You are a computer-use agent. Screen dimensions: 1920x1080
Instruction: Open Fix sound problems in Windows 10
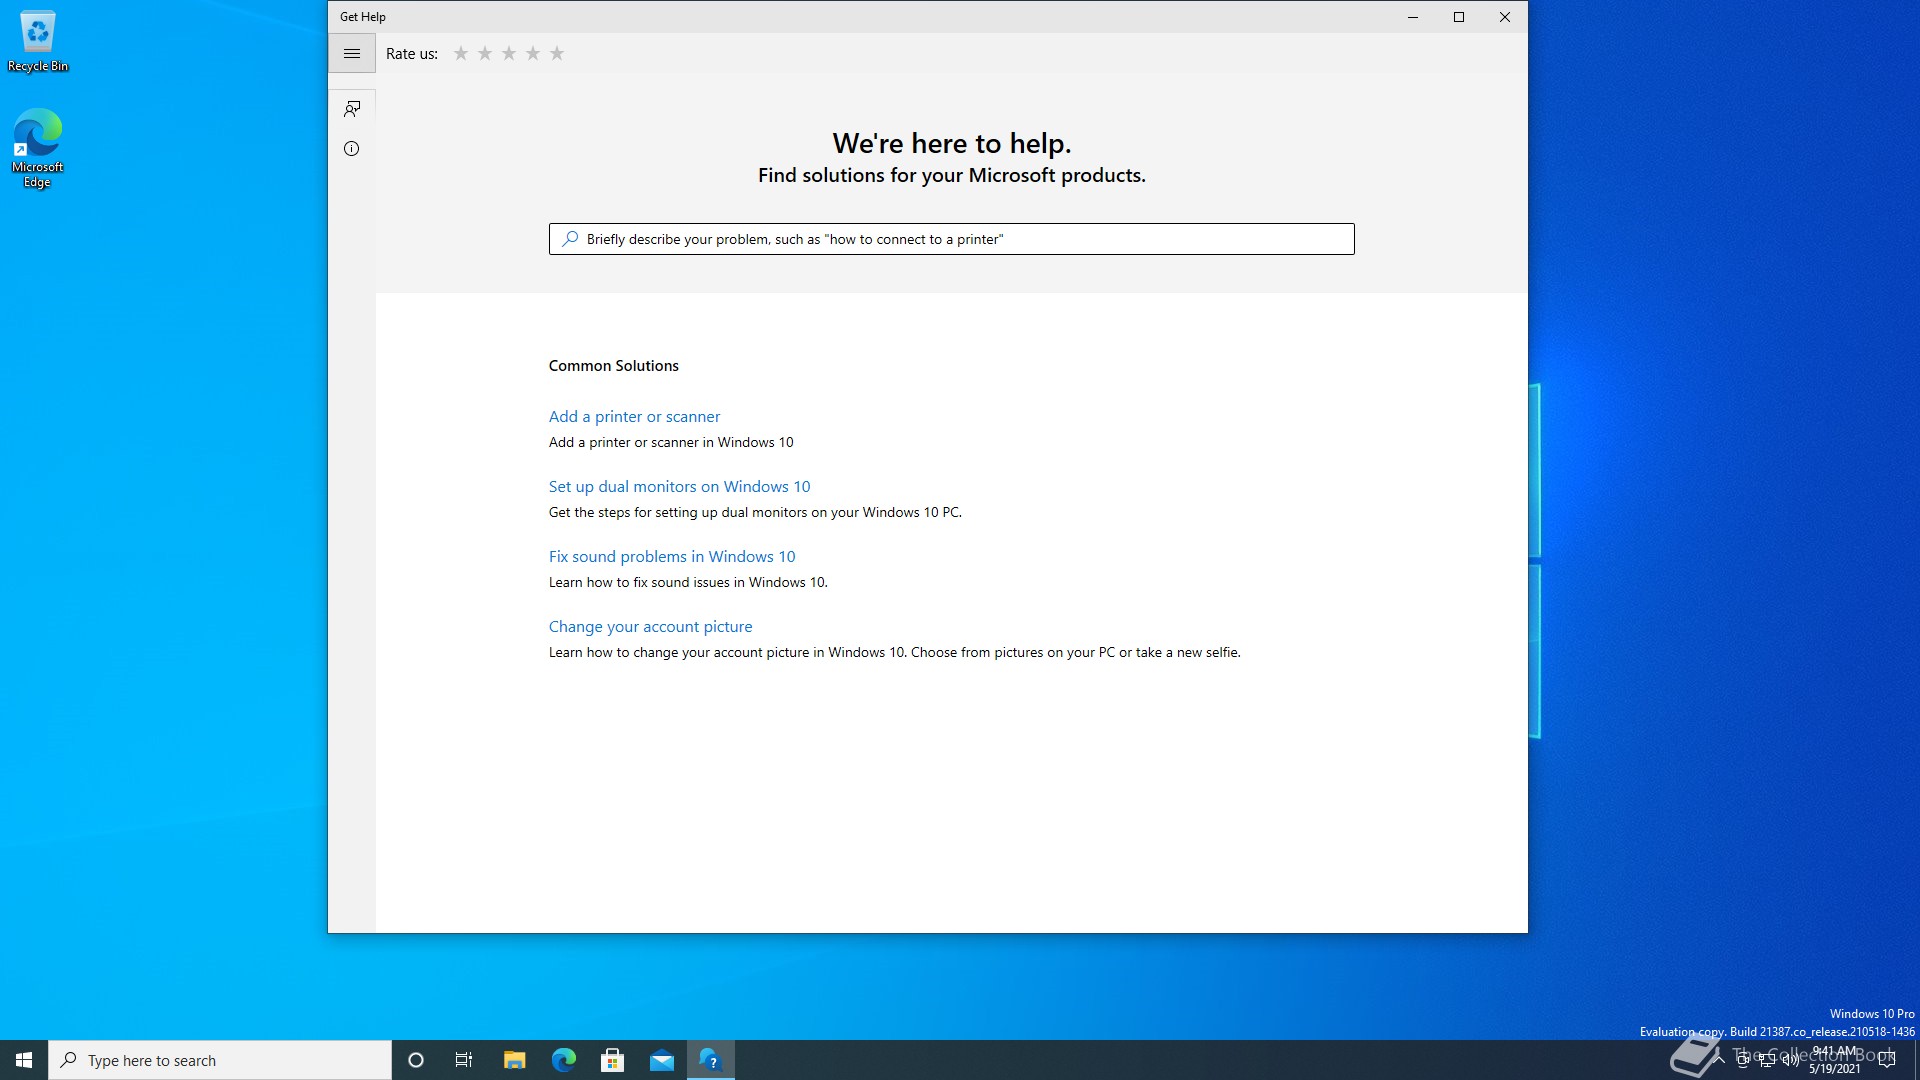[x=672, y=557]
